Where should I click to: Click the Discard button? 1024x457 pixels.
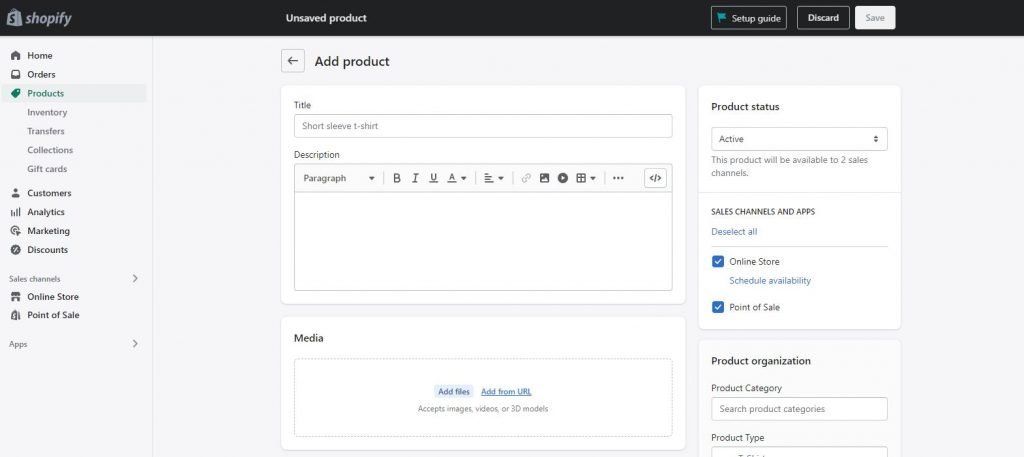tap(823, 18)
